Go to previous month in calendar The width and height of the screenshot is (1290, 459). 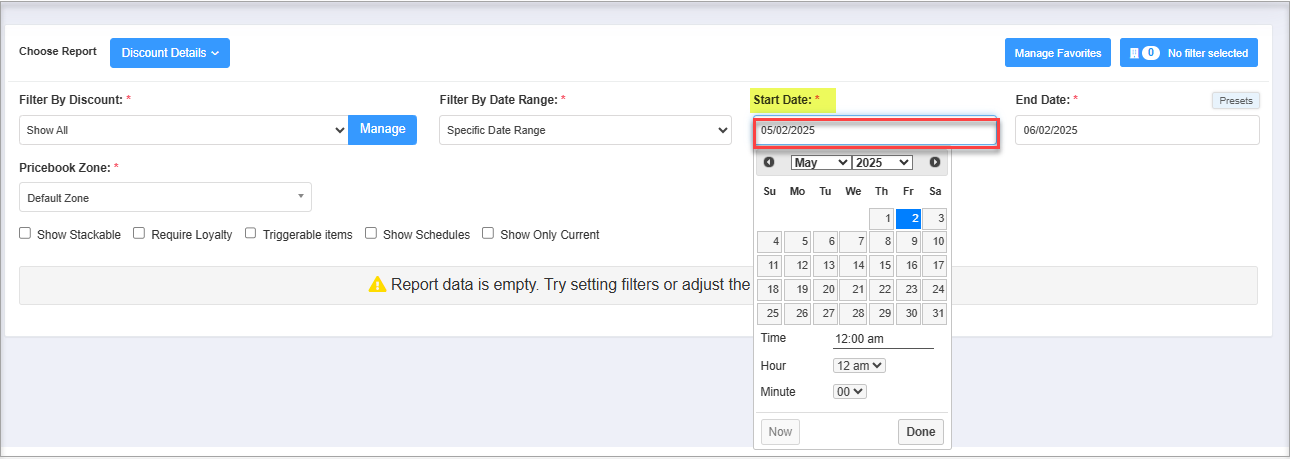pos(769,162)
